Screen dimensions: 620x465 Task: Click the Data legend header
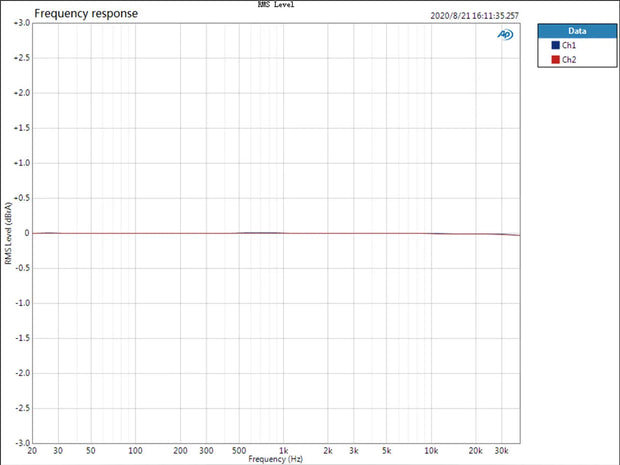(x=577, y=31)
